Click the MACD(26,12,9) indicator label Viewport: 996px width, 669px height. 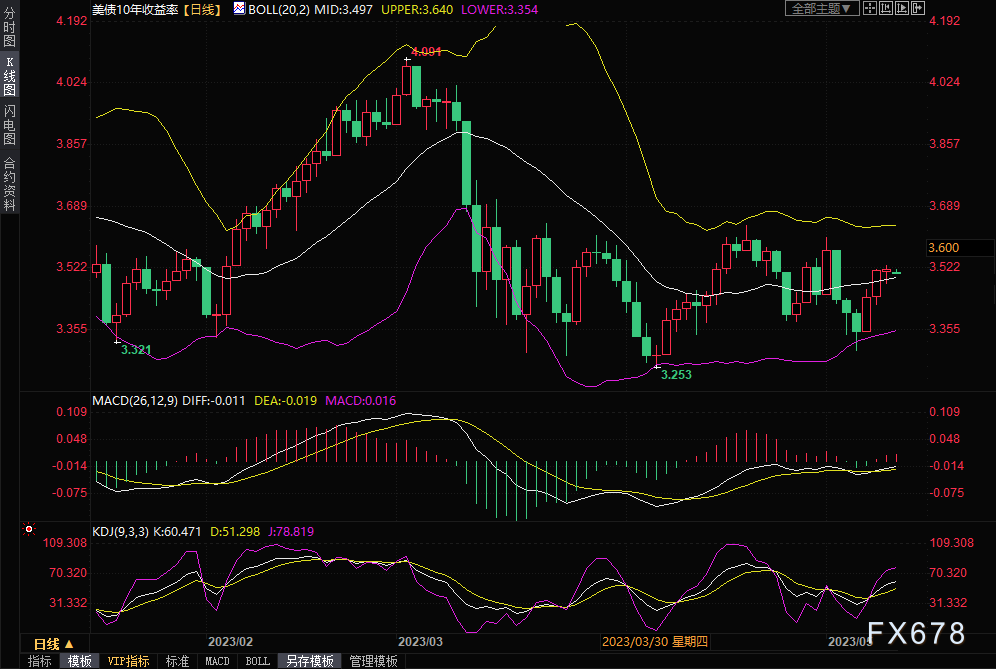point(135,400)
